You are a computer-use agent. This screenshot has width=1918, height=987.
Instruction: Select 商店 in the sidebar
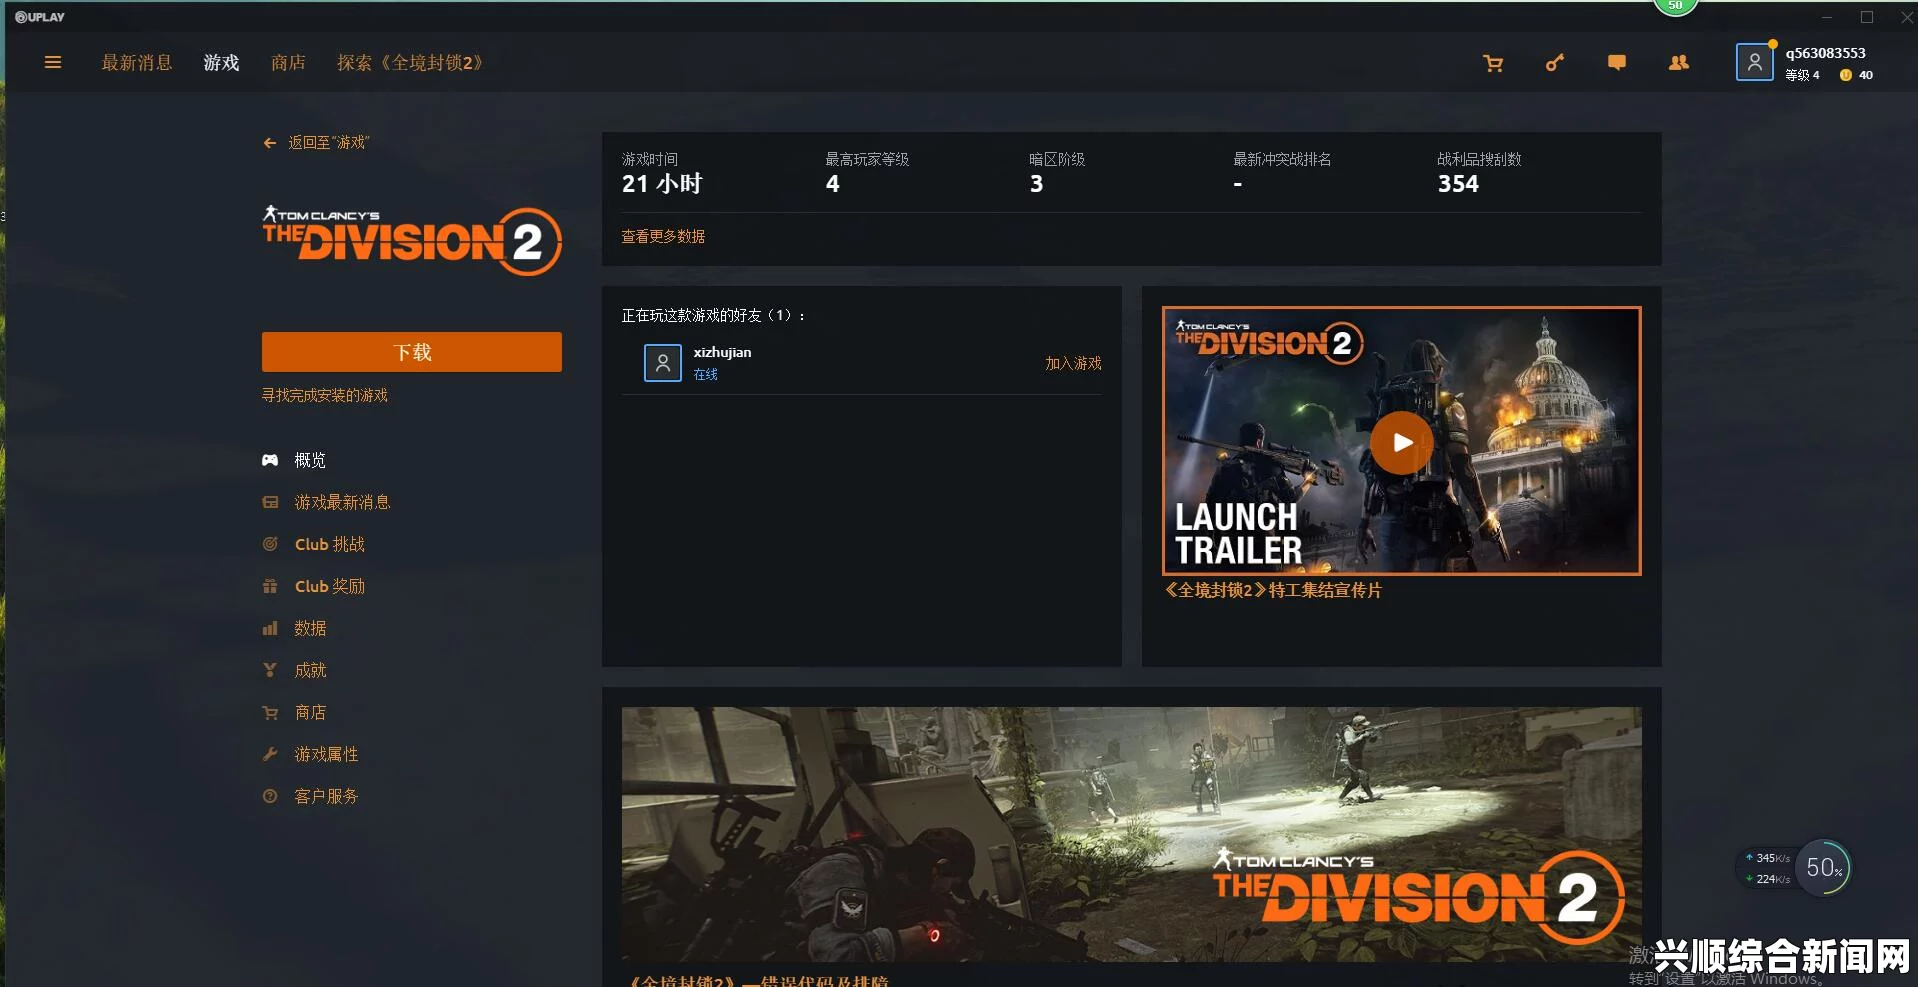310,712
